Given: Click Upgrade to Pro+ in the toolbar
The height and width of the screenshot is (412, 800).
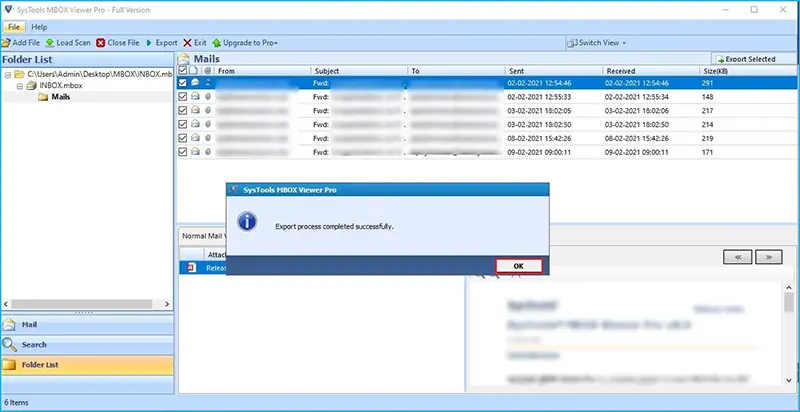Looking at the screenshot, I should point(245,43).
